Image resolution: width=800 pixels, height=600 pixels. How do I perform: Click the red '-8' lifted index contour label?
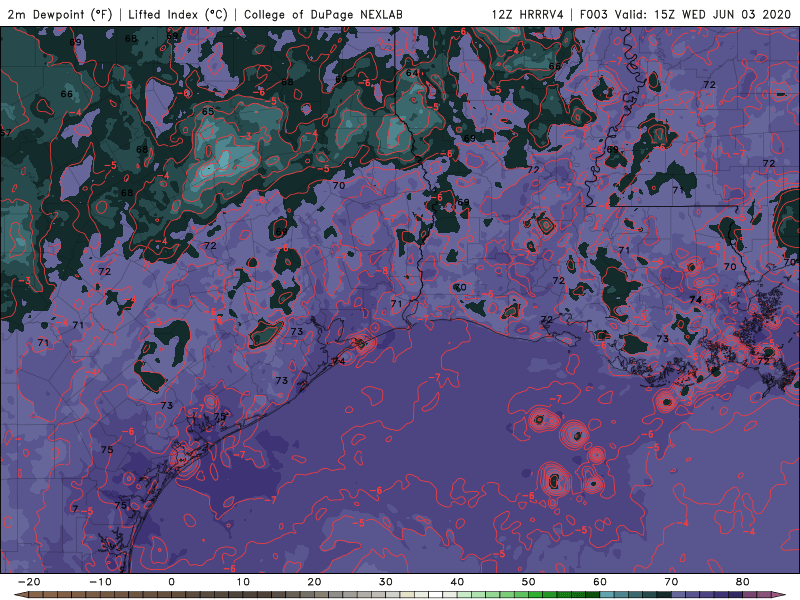383,271
